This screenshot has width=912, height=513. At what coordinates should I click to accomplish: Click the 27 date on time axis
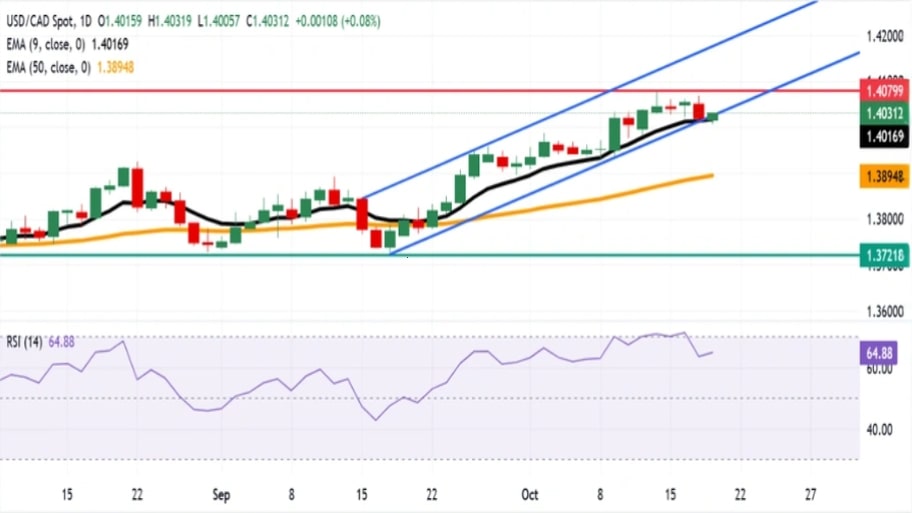[811, 494]
